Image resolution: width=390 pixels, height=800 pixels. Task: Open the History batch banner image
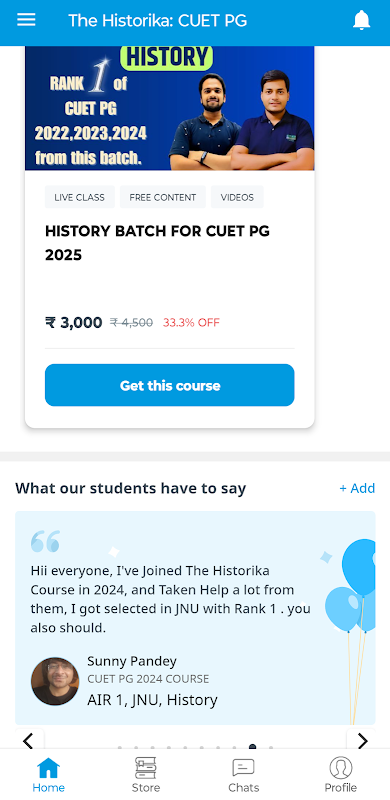pos(169,108)
